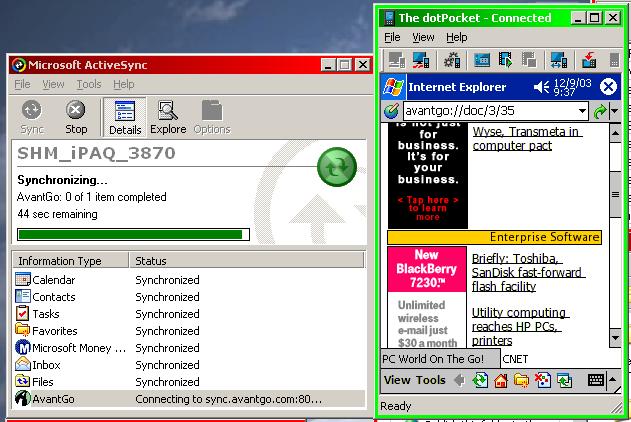Screen dimensions: 631x422
Task: Click the grayed connect computer icon in dotPocket
Action: click(x=397, y=60)
